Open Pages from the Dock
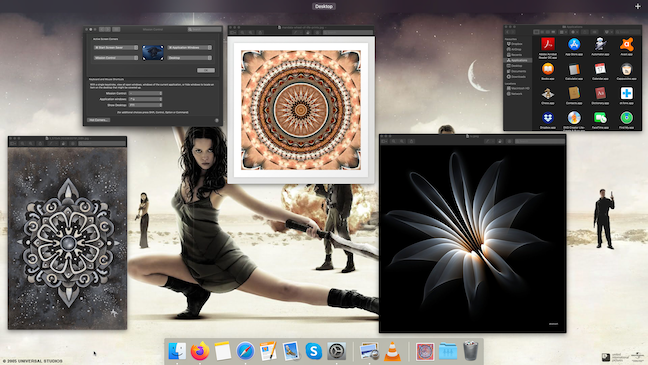The image size is (648, 365). point(268,351)
